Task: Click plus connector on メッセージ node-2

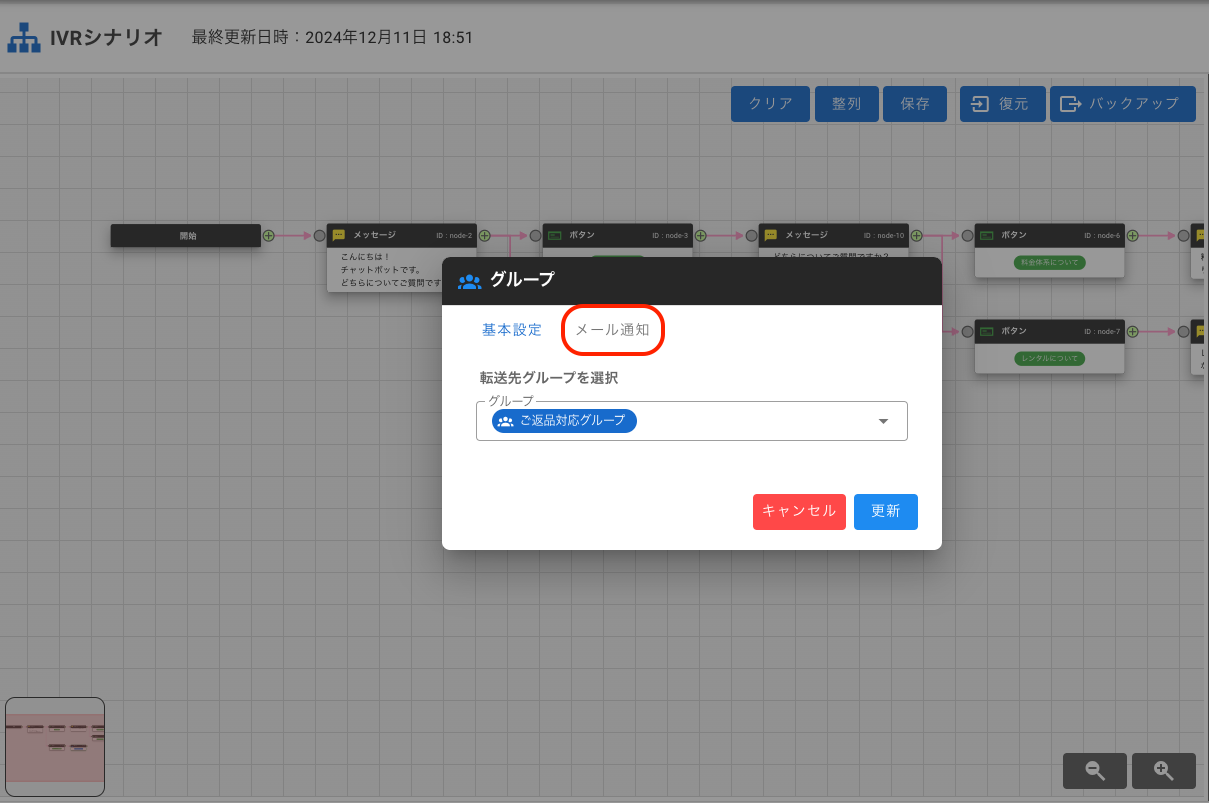Action: (x=484, y=235)
